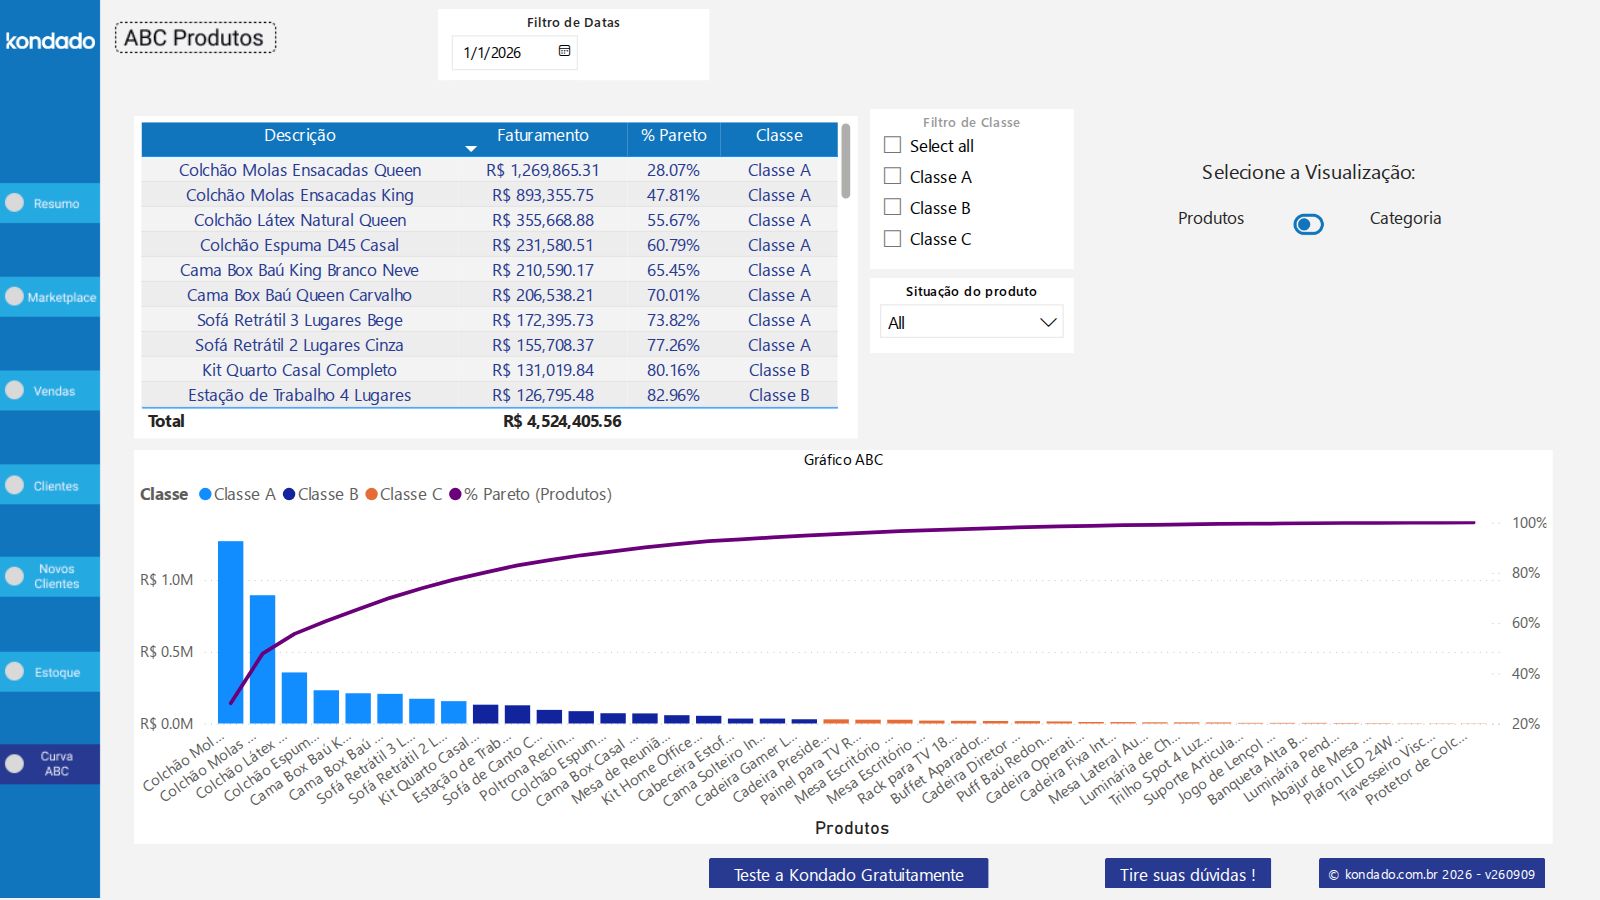Check the Classe C filter checkbox
The width and height of the screenshot is (1600, 900).
coord(893,239)
